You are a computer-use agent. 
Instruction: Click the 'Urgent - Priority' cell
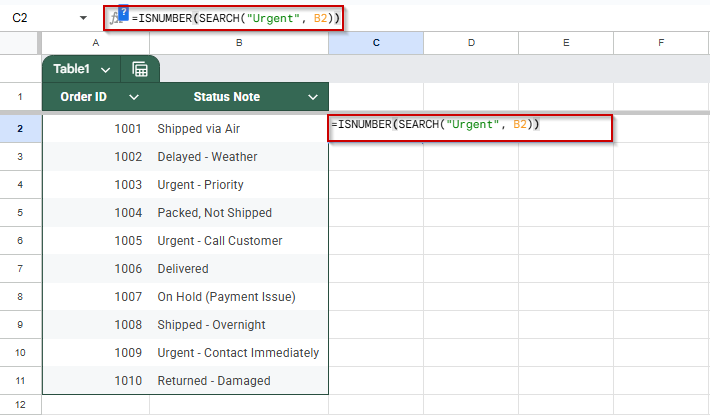[239, 185]
